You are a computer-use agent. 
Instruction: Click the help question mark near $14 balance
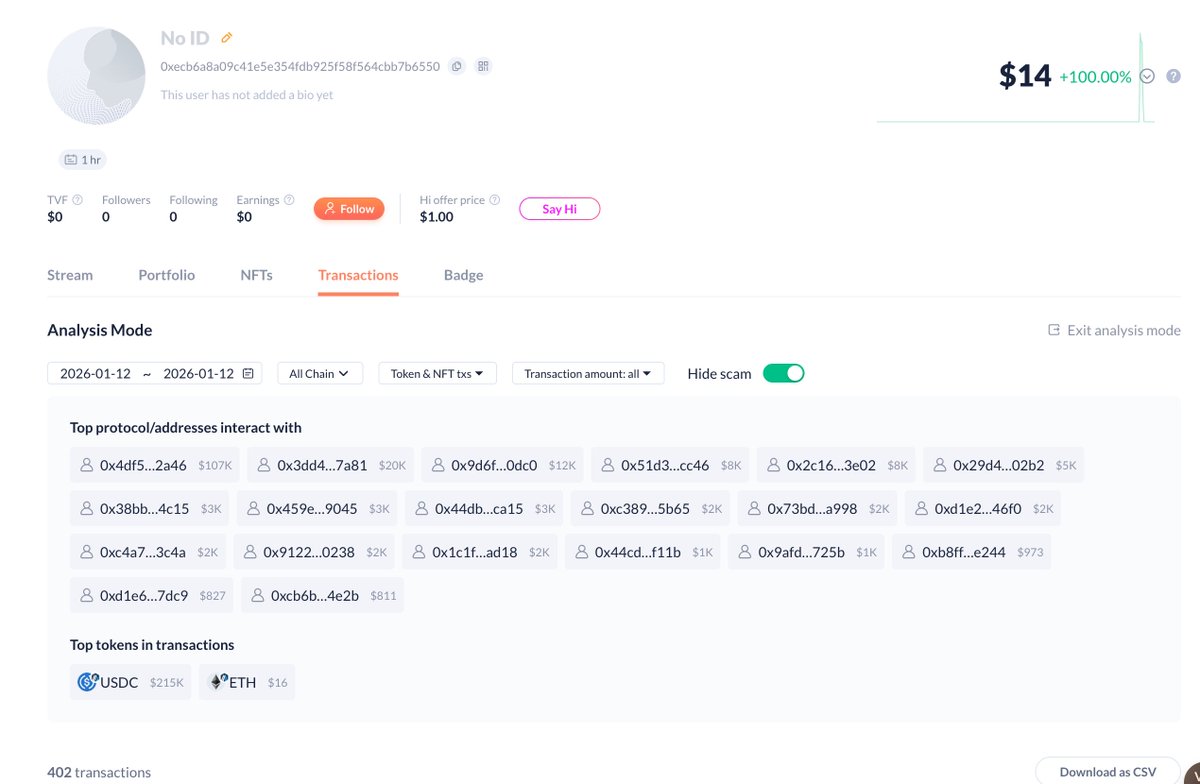click(x=1173, y=76)
